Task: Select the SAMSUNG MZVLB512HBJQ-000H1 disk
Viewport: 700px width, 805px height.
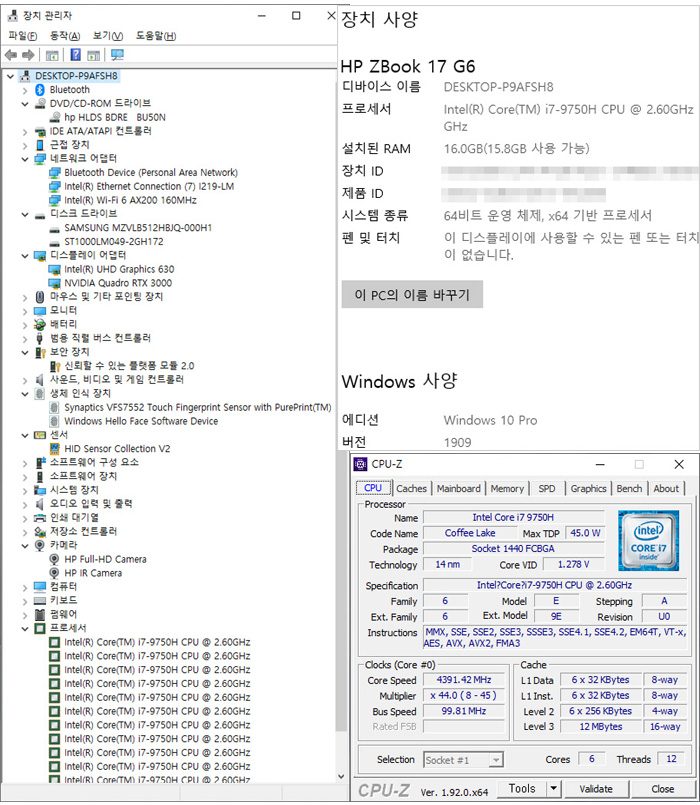Action: pyautogui.click(x=138, y=227)
